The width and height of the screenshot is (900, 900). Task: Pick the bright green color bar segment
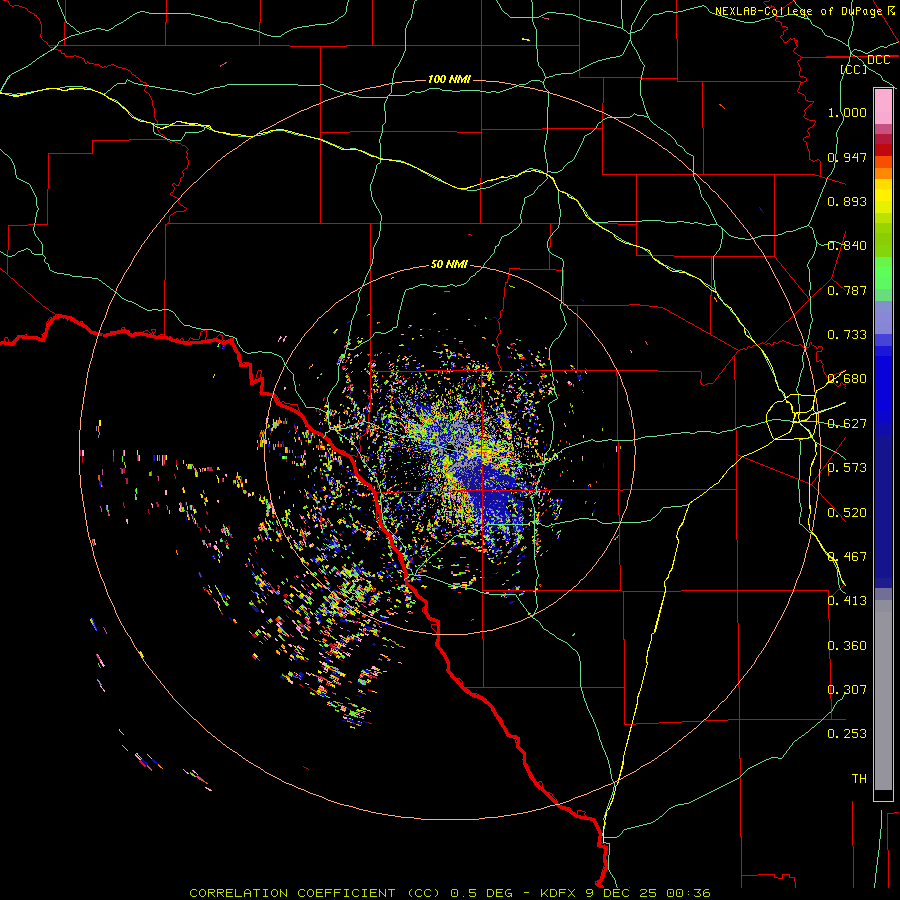[883, 273]
